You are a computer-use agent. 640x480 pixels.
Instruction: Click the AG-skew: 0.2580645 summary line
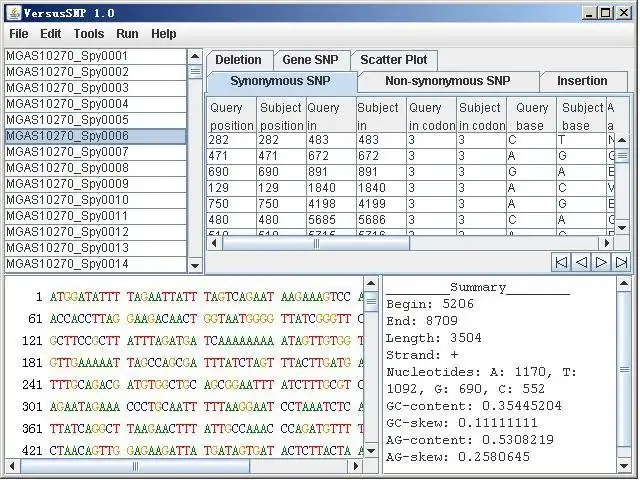[458, 457]
